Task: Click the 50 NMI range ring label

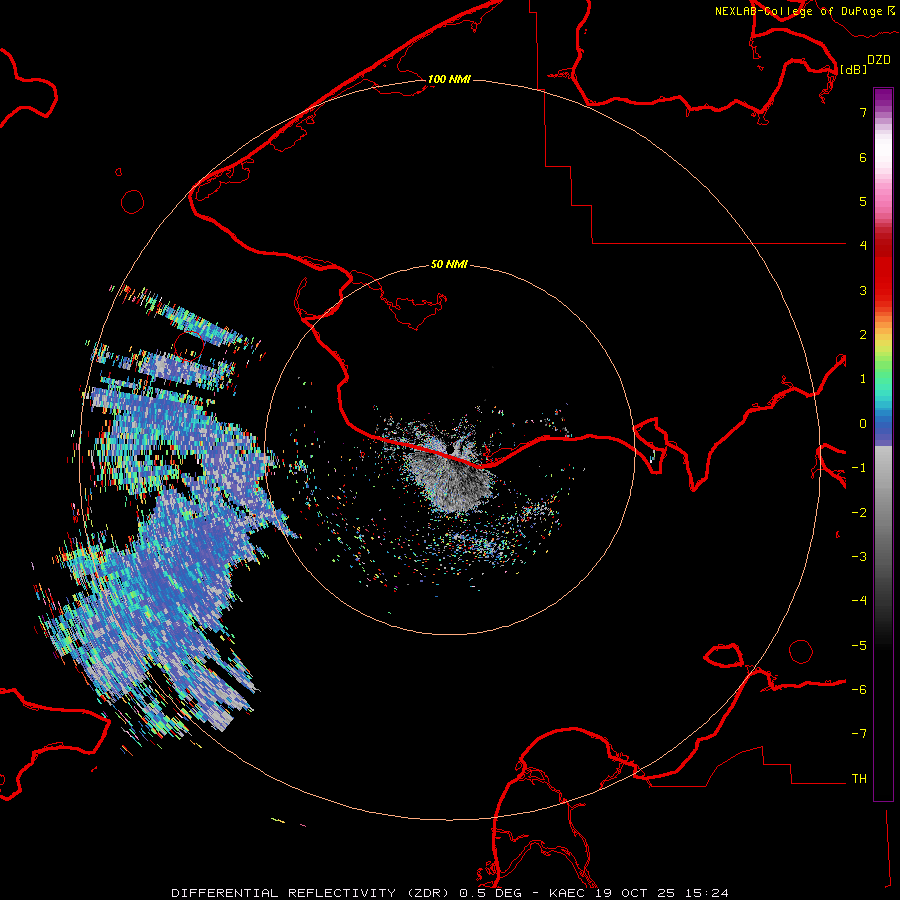Action: (x=449, y=264)
